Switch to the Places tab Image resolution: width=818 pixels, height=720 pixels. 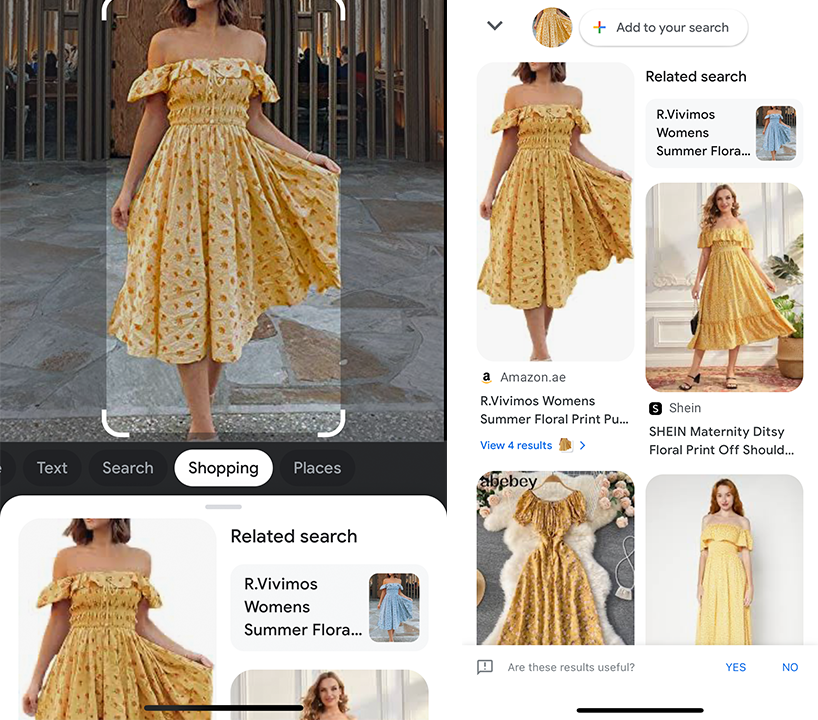tap(317, 468)
